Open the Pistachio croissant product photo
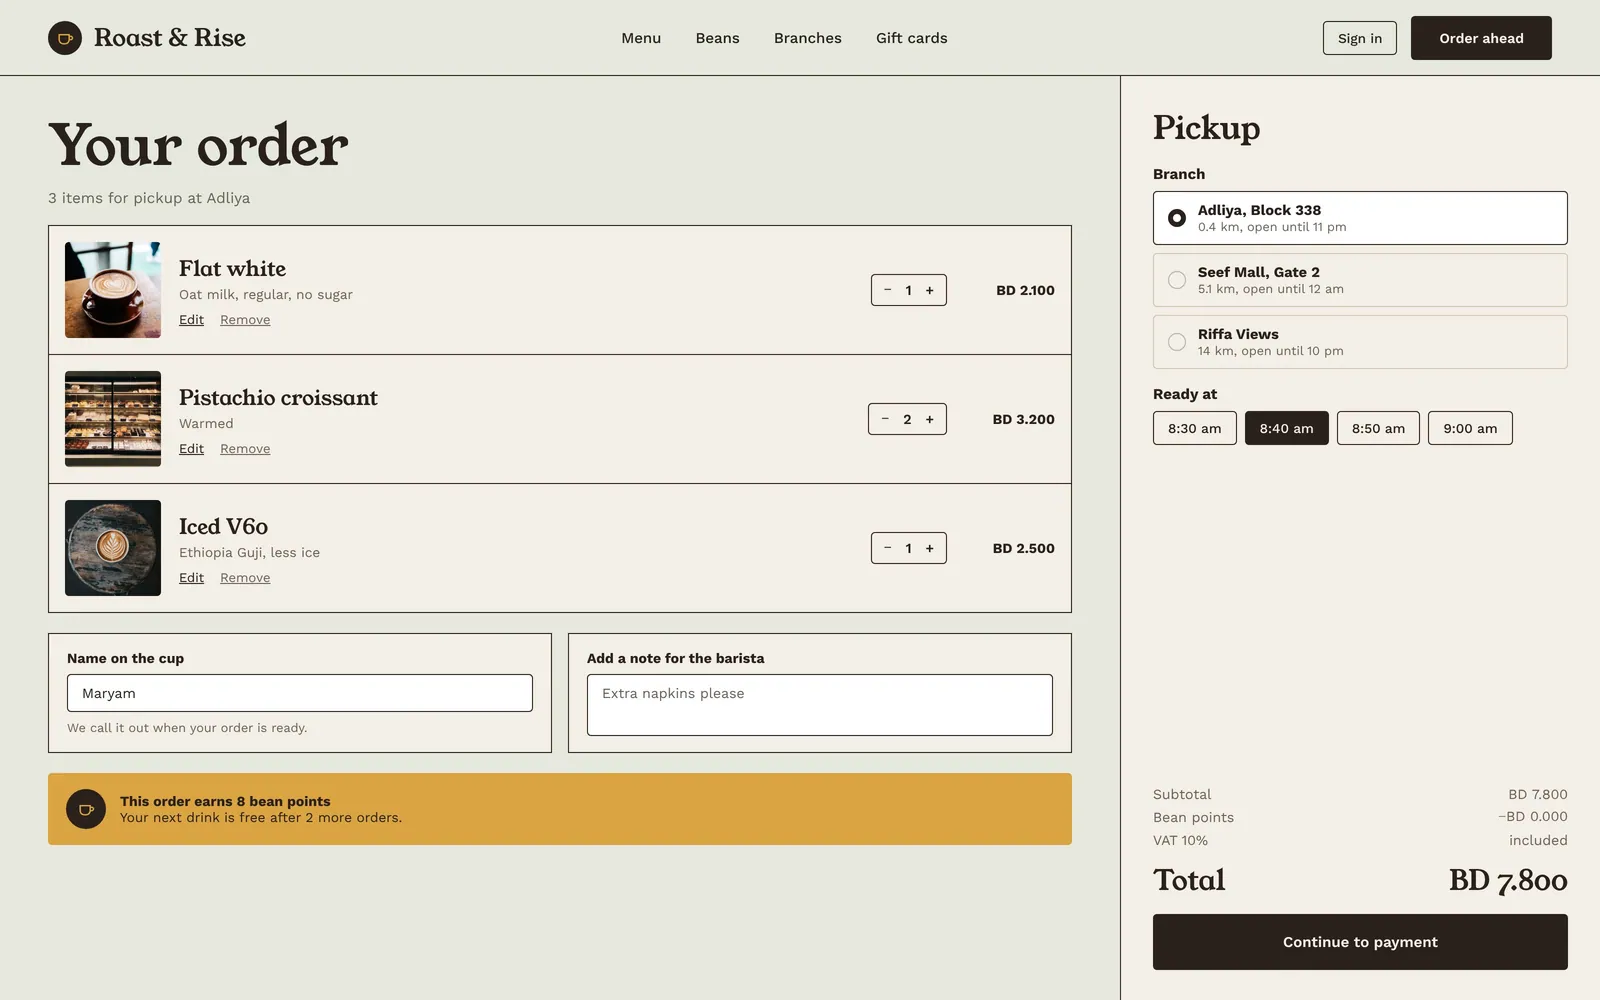Viewport: 1600px width, 1000px height. point(113,419)
